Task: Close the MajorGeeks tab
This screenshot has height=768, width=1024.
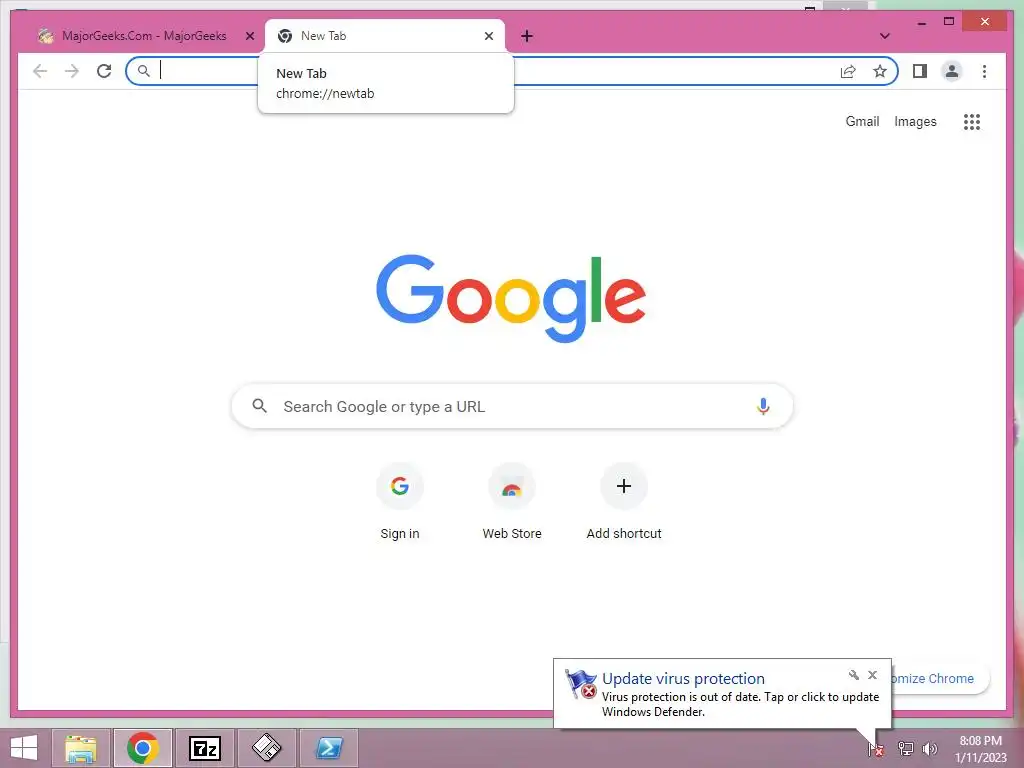Action: (249, 36)
